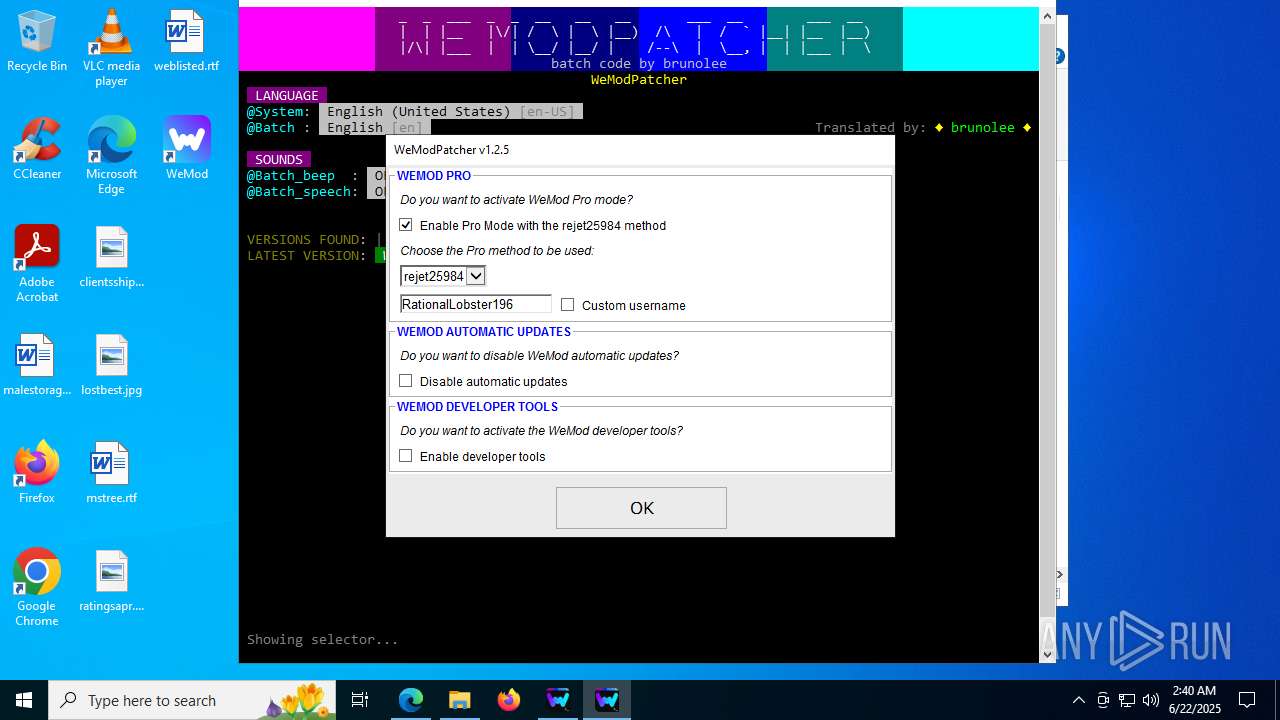Launch WeMod desktop shortcut

[186, 149]
